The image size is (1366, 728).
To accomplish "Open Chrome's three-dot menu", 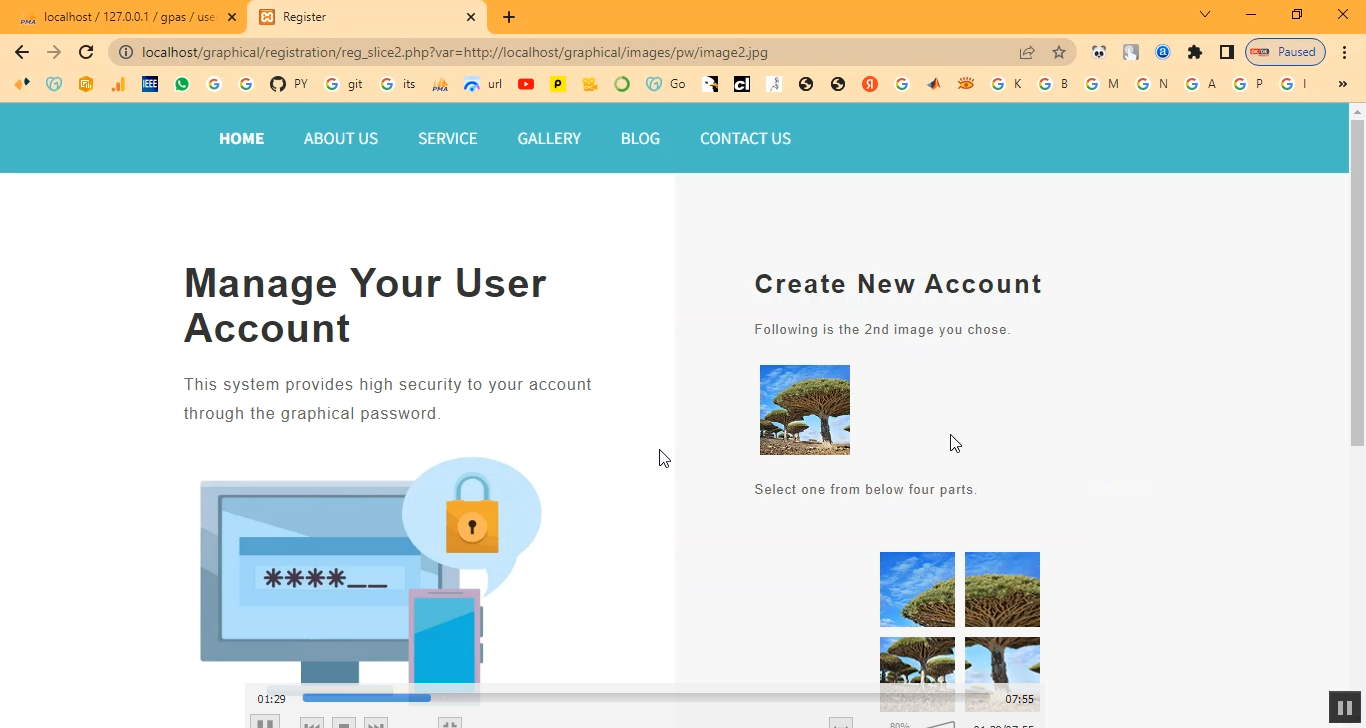I will (x=1345, y=52).
